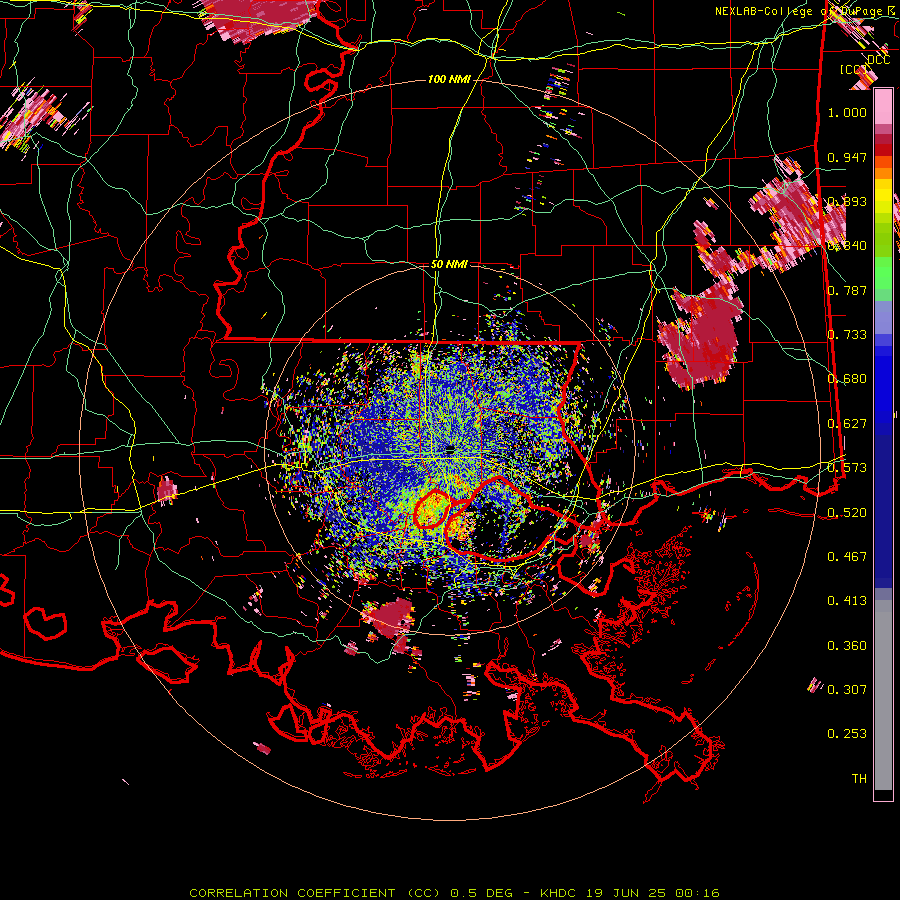Click the 50 NMI range ring label
The height and width of the screenshot is (900, 900).
[x=449, y=264]
